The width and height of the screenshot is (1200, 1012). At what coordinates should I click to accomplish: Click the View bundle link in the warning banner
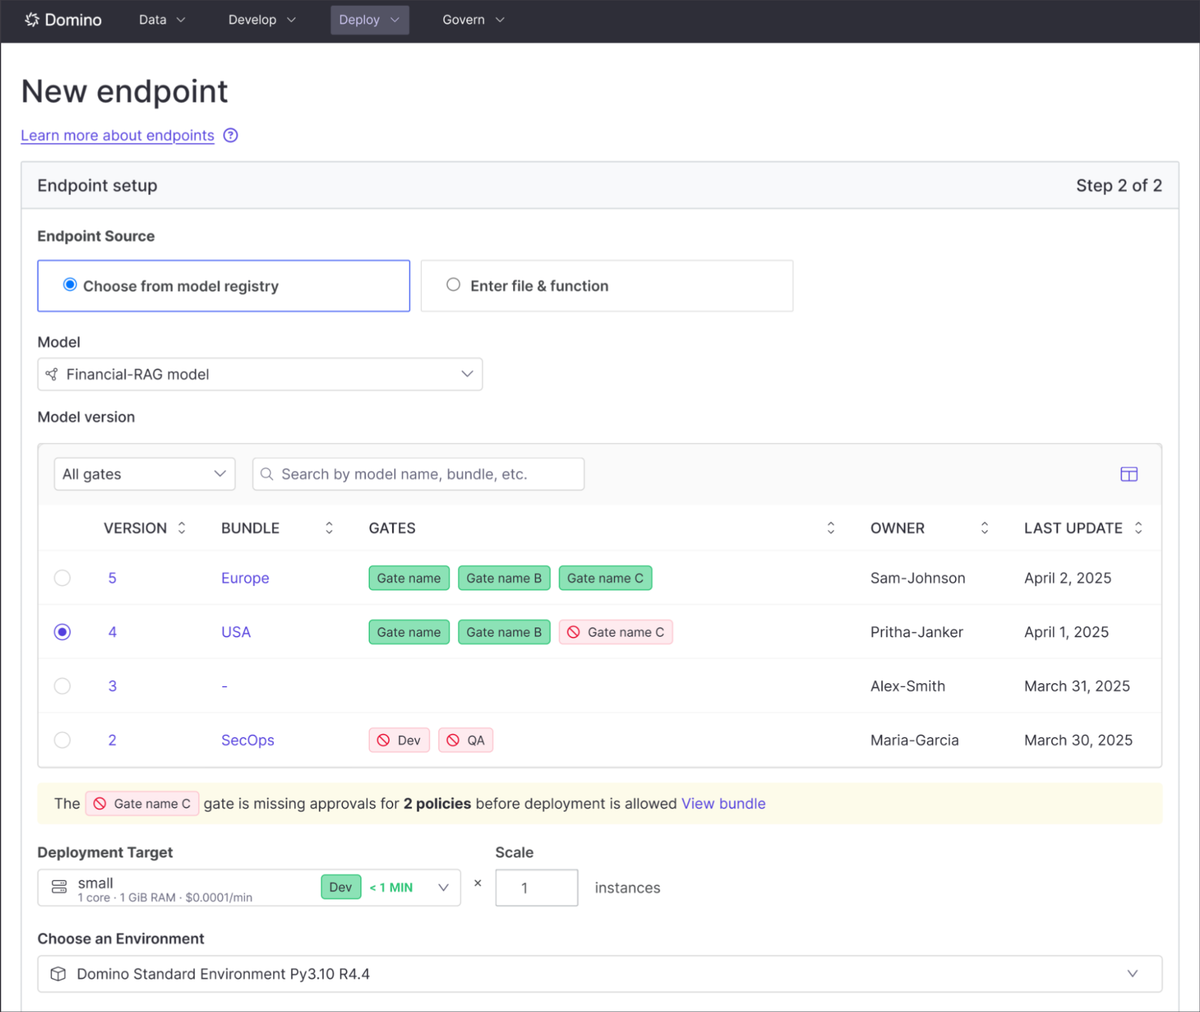click(723, 803)
